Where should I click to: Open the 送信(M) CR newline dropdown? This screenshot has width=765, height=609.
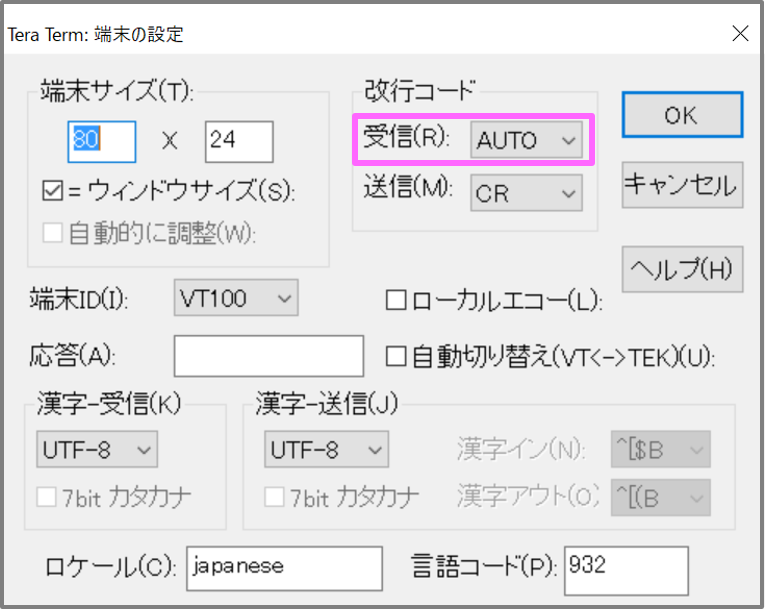[526, 193]
